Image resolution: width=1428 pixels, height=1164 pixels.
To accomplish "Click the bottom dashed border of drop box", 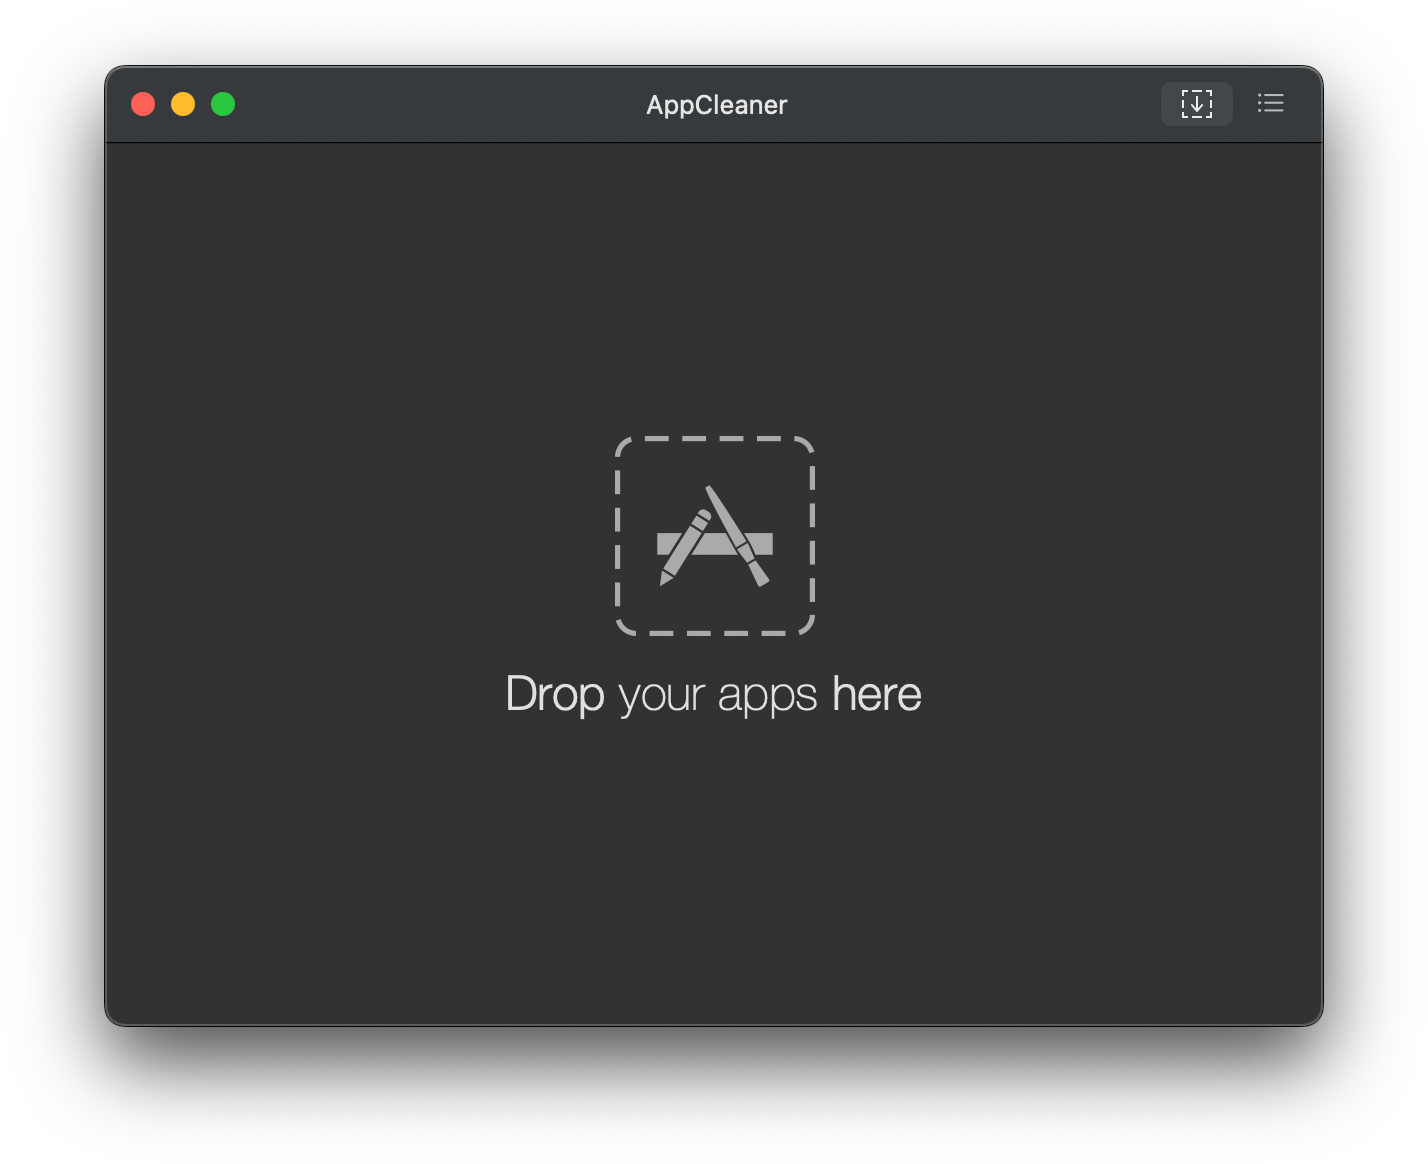I will [714, 633].
